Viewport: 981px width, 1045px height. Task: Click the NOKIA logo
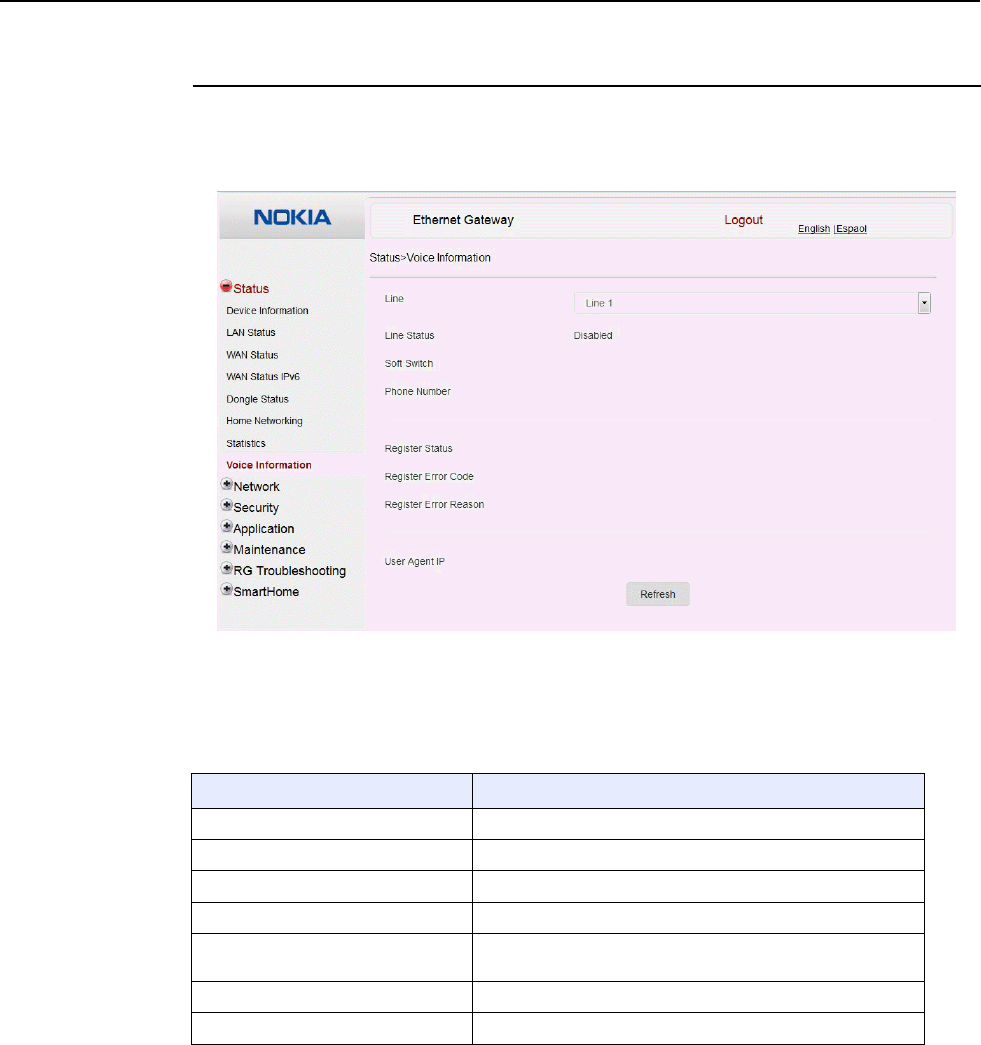292,217
